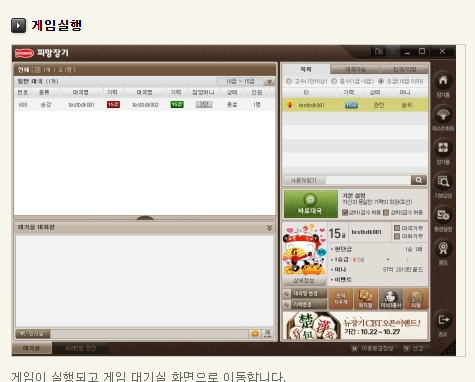
Task: Click the 사용자찾기 search input field
Action: [368, 180]
